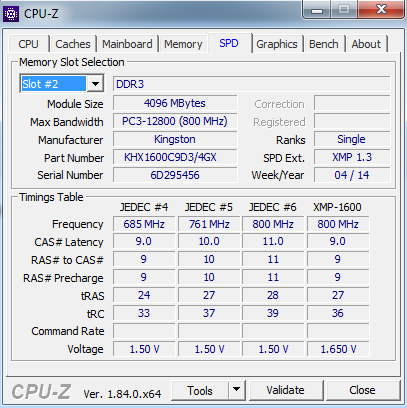Image resolution: width=407 pixels, height=408 pixels.
Task: Open the About tab
Action: pyautogui.click(x=366, y=44)
